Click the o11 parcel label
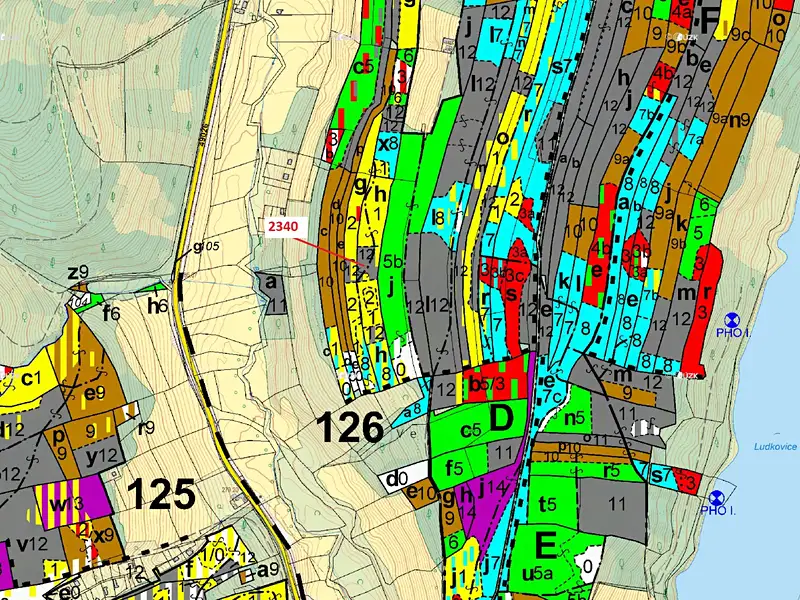The width and height of the screenshot is (800, 600). [x=593, y=438]
